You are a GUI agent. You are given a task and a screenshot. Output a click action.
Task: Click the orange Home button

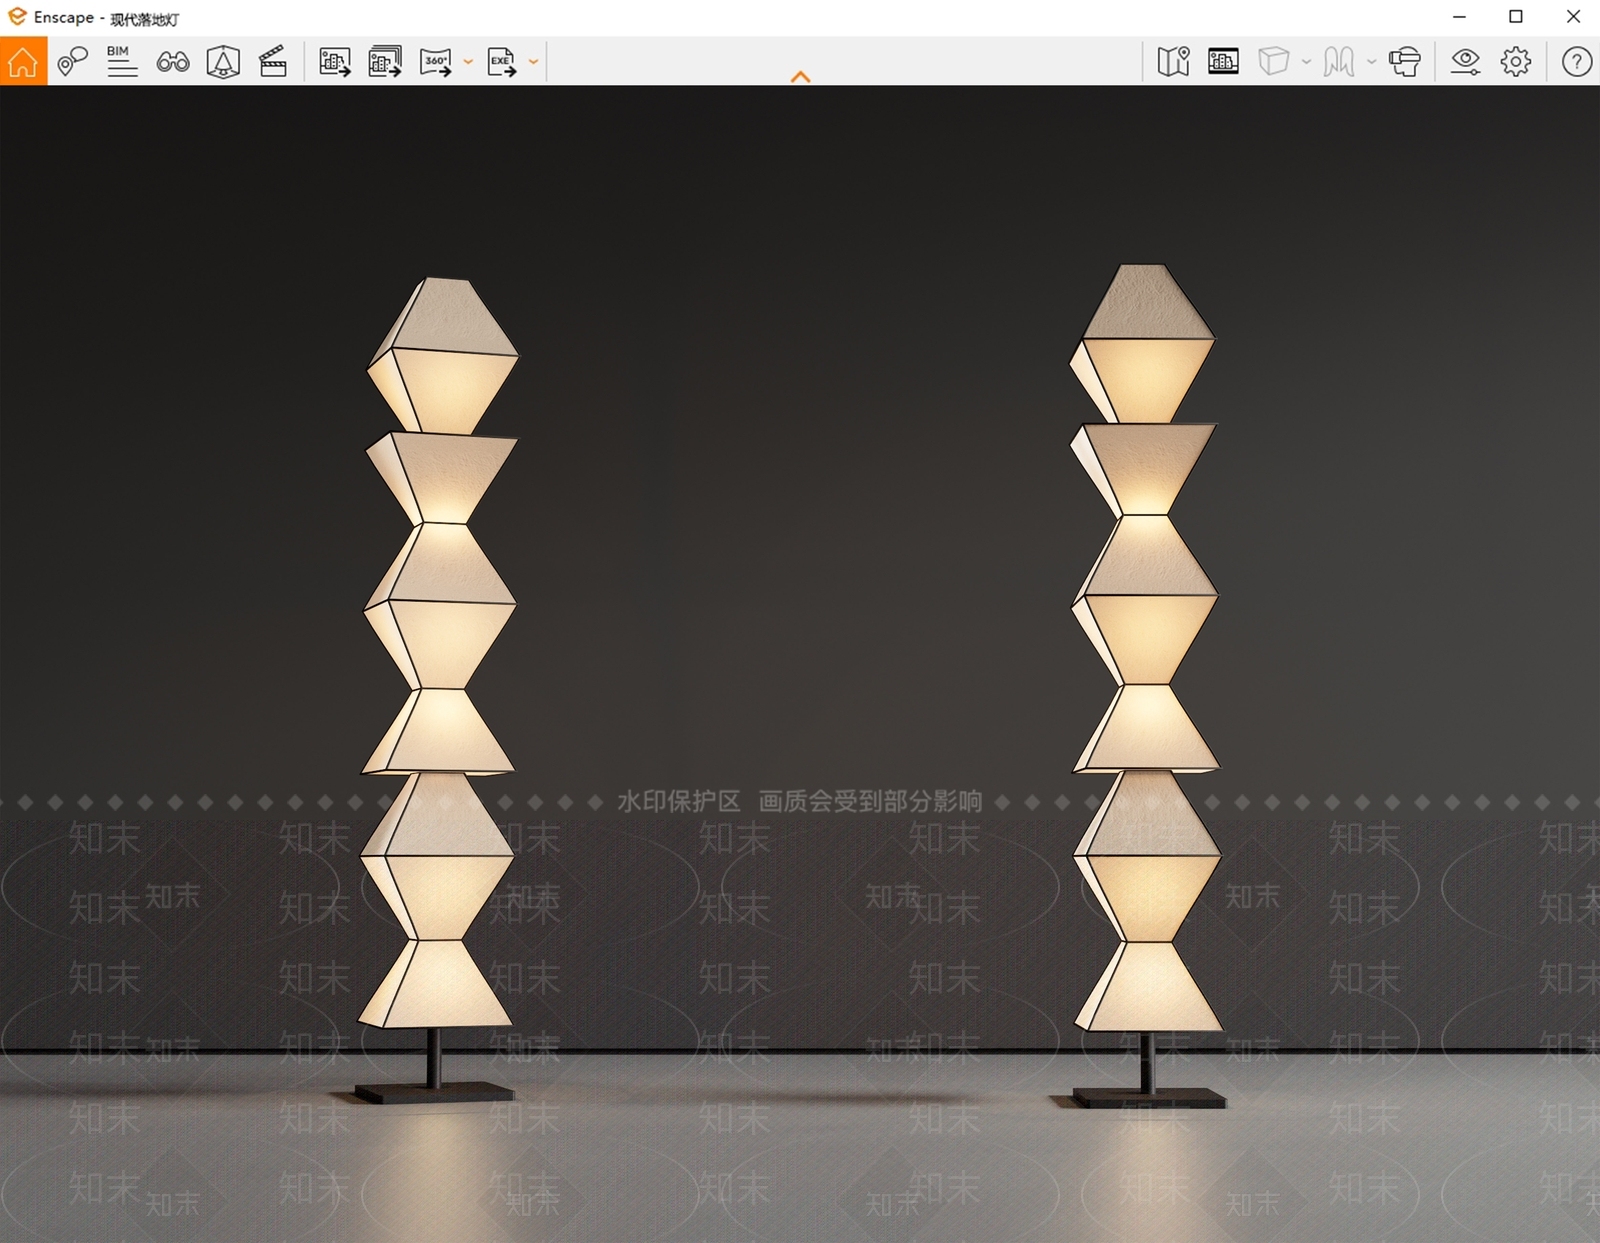tap(23, 61)
